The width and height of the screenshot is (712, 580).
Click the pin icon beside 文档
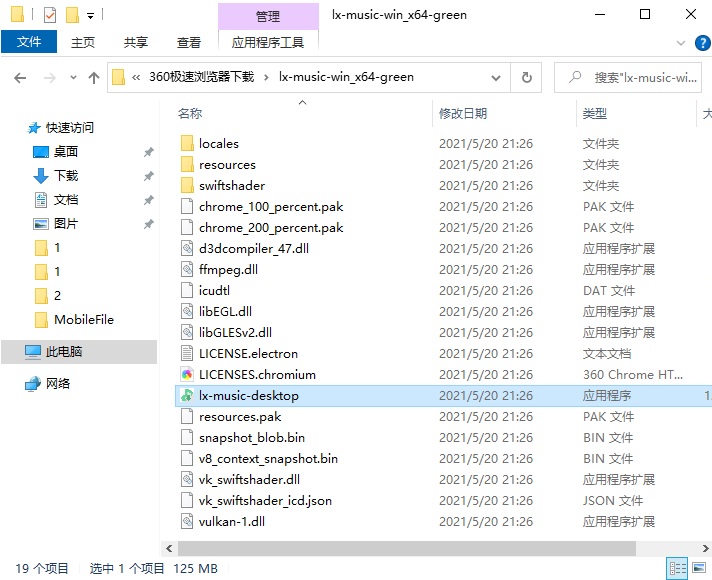pyautogui.click(x=148, y=200)
